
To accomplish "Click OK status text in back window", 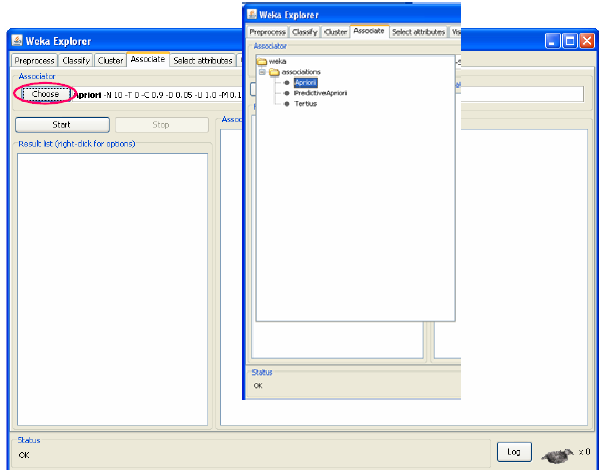I will pyautogui.click(x=24, y=455).
